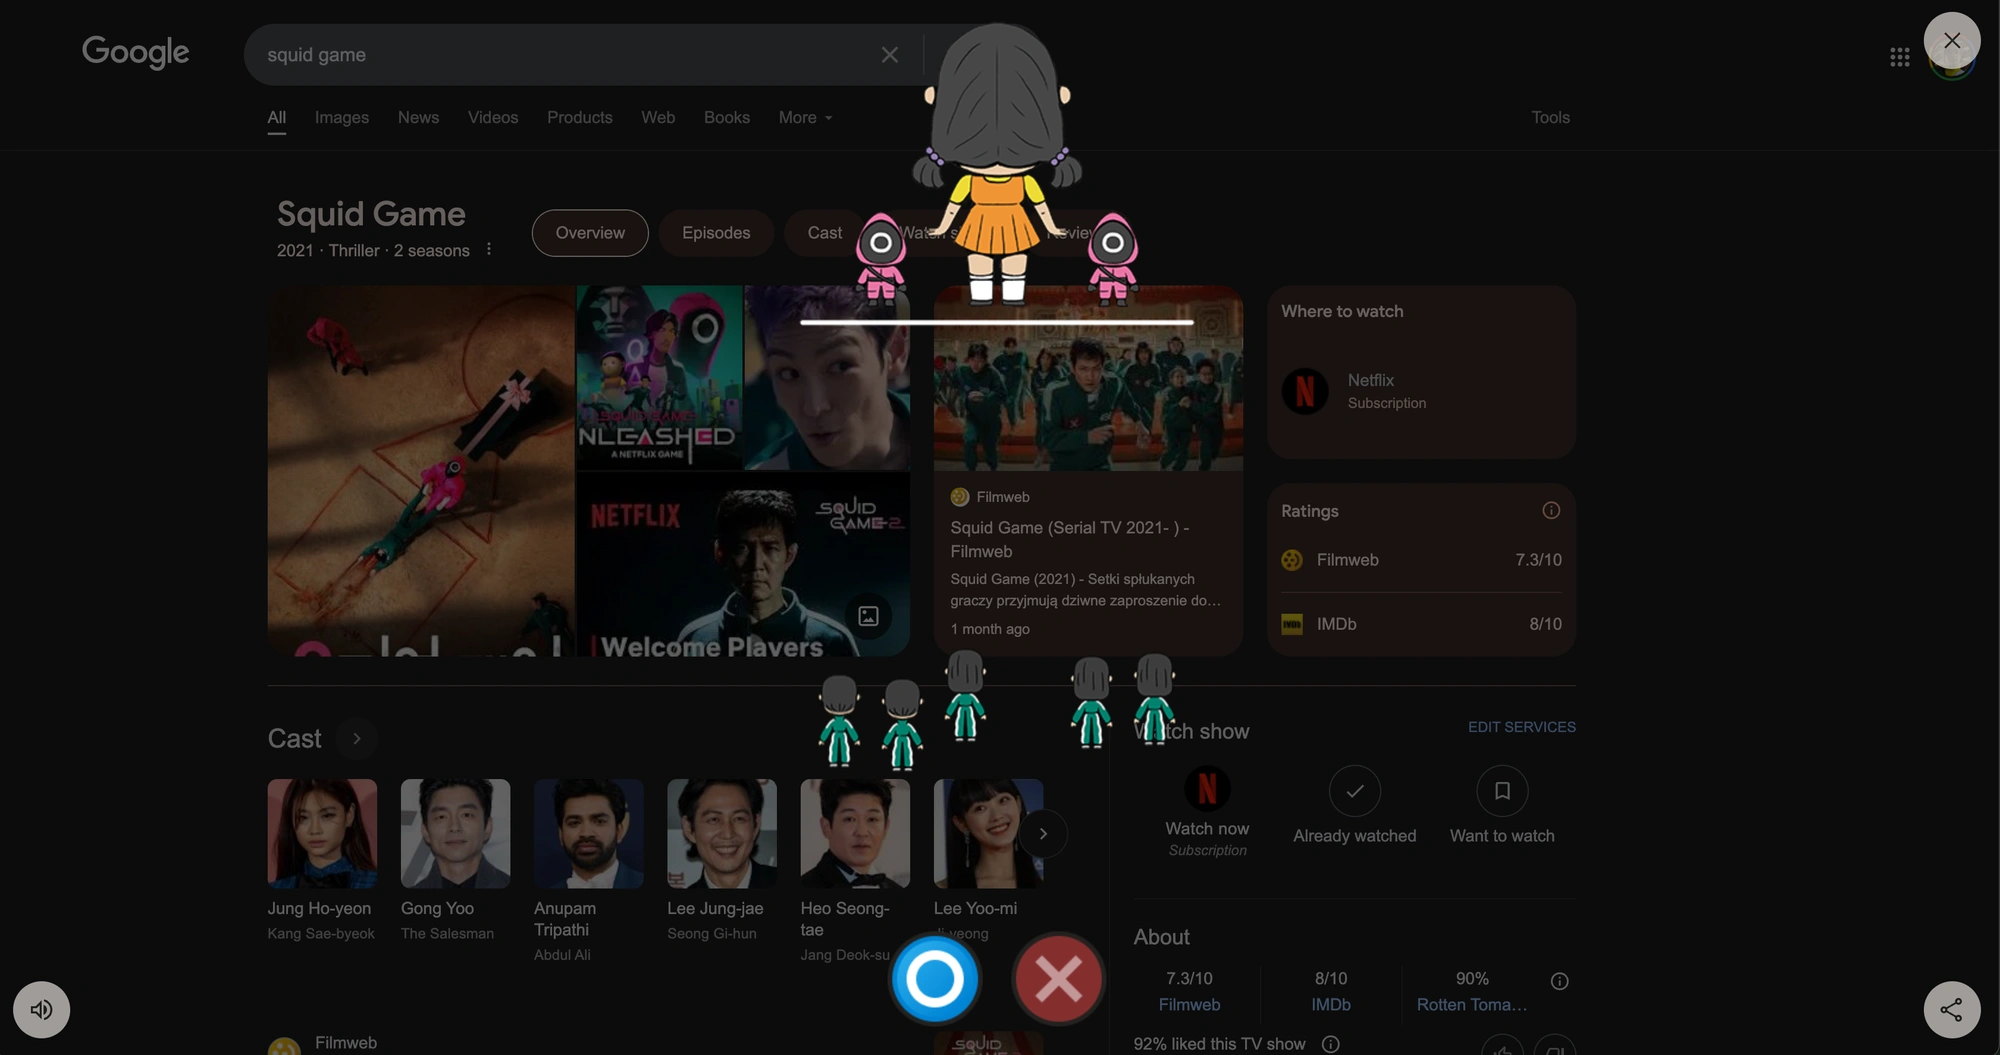Click the Netflix Watch now icon
Viewport: 2000px width, 1055px height.
pyautogui.click(x=1207, y=789)
